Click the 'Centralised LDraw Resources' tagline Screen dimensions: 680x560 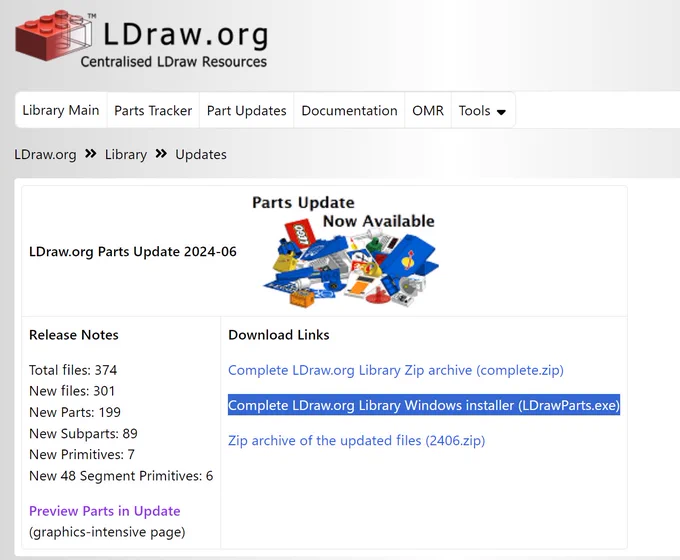173,62
